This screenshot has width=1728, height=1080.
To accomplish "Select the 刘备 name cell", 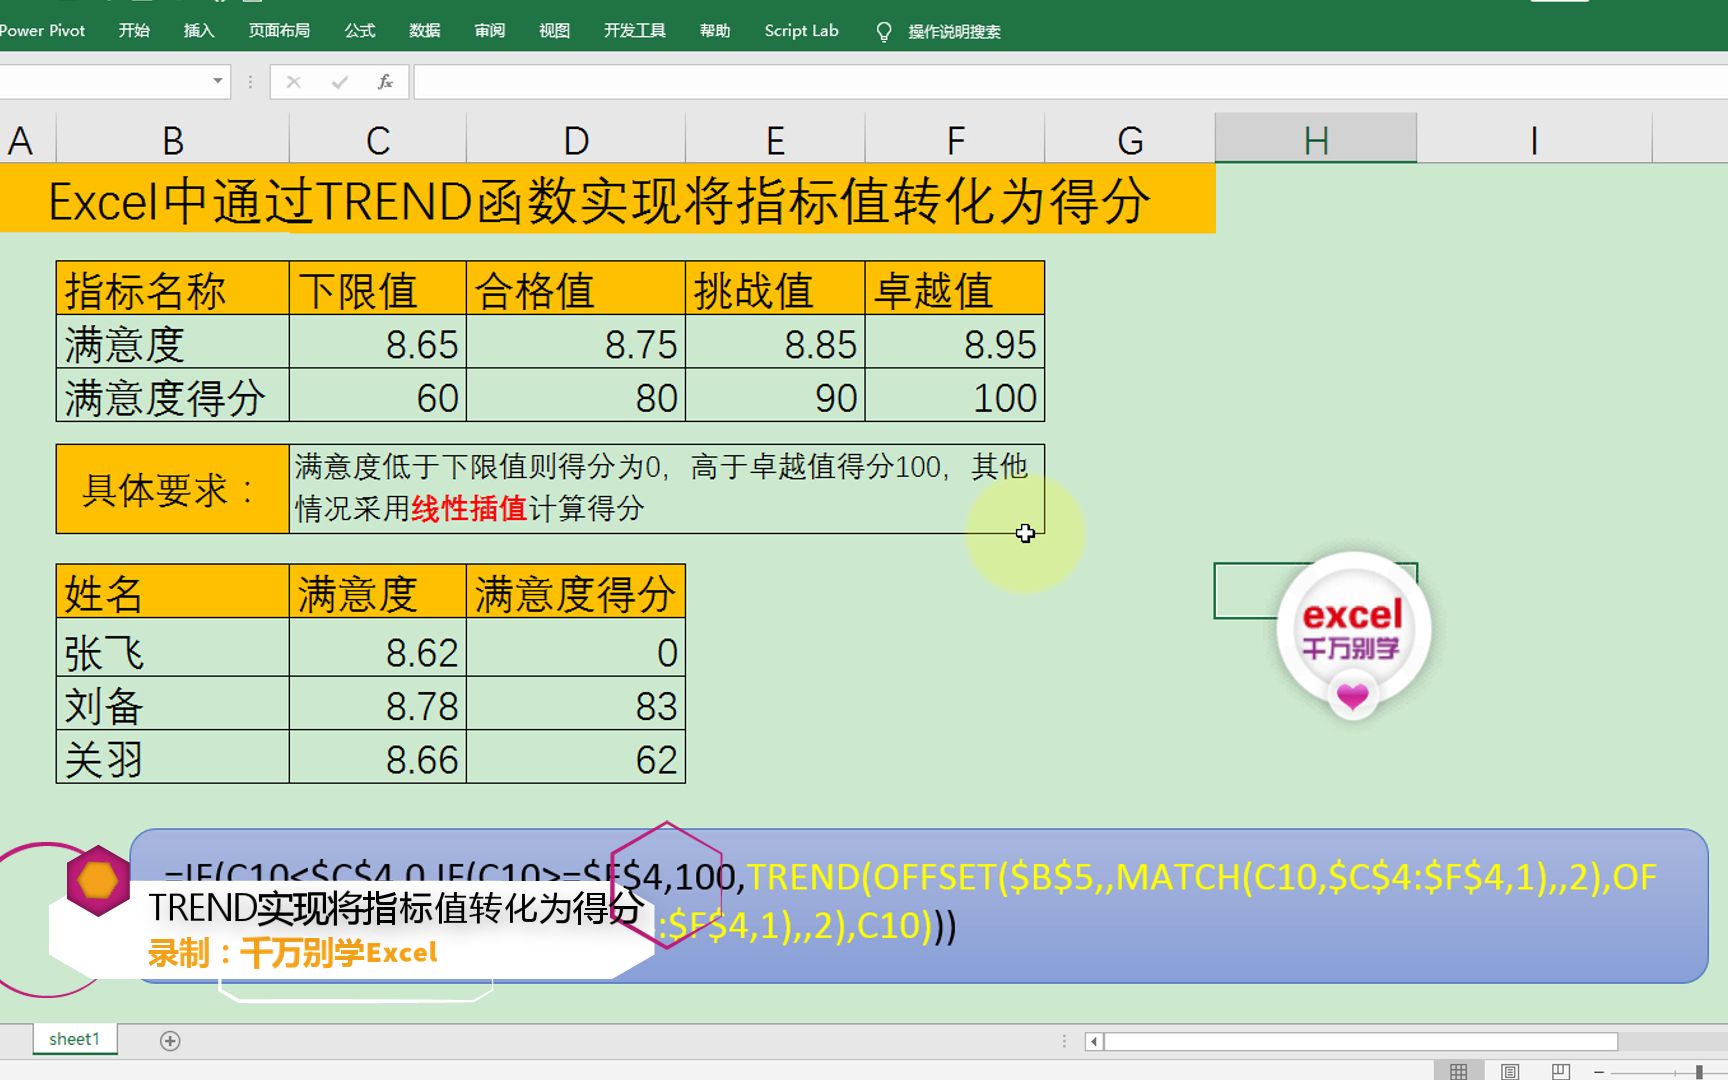I will click(173, 704).
